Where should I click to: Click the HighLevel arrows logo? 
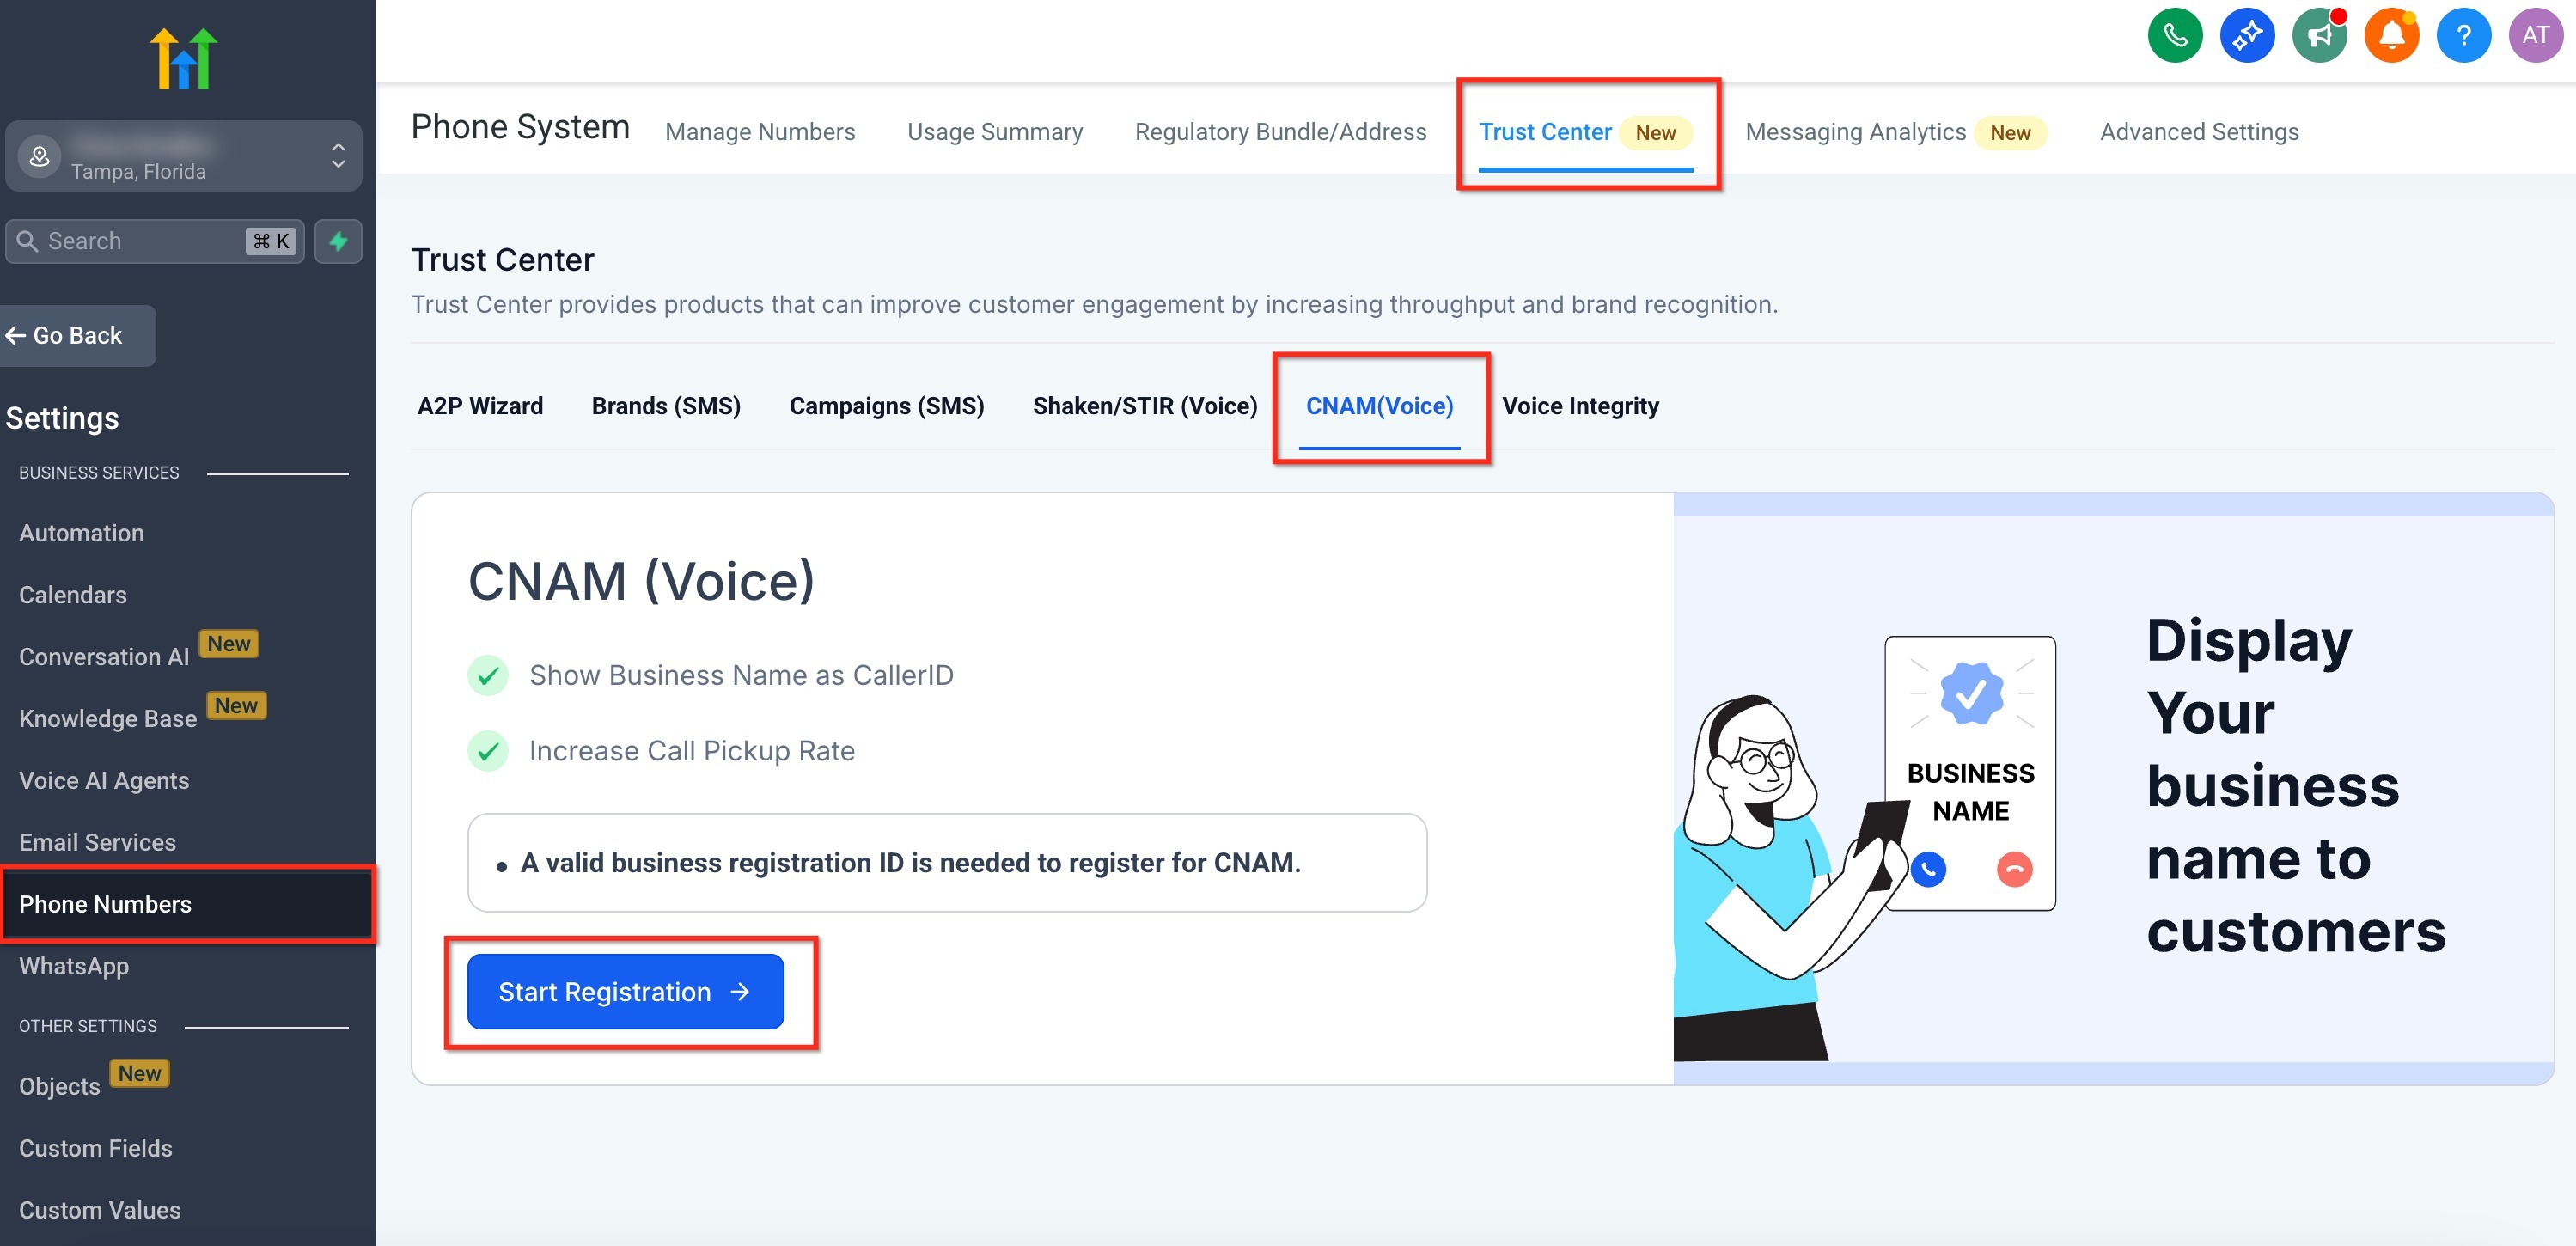pos(184,58)
